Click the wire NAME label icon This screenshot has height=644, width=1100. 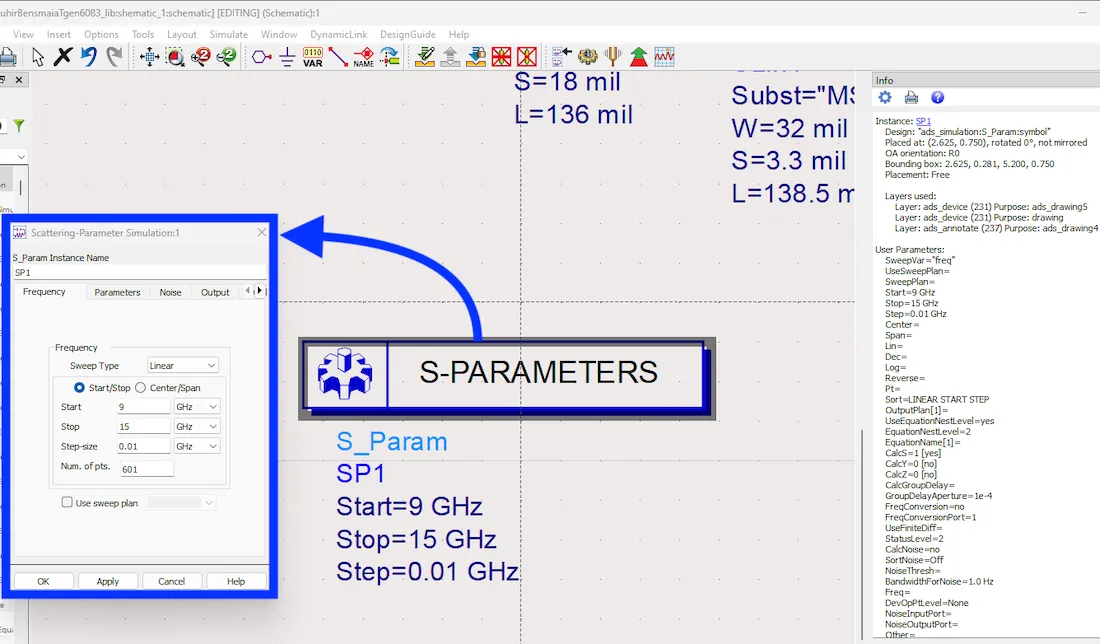point(363,57)
